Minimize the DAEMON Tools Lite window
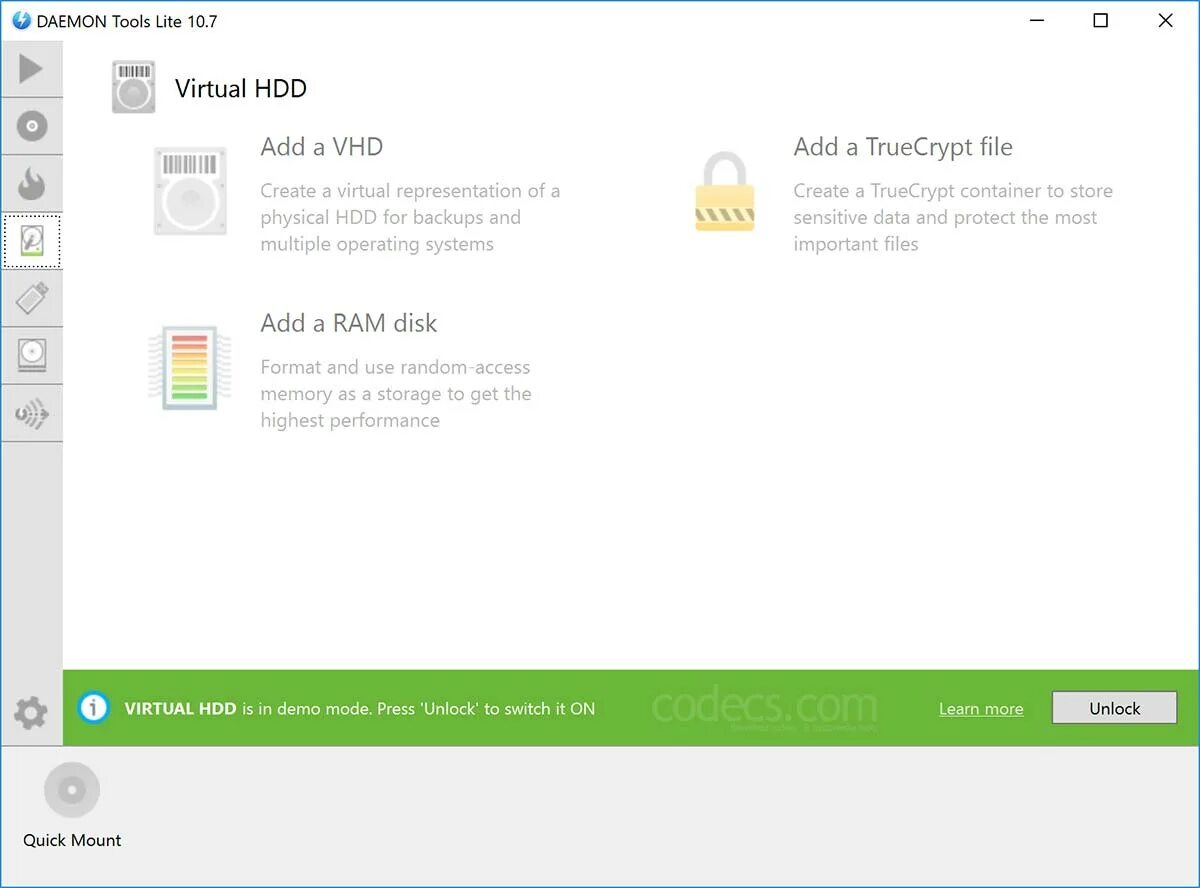 [x=1036, y=20]
